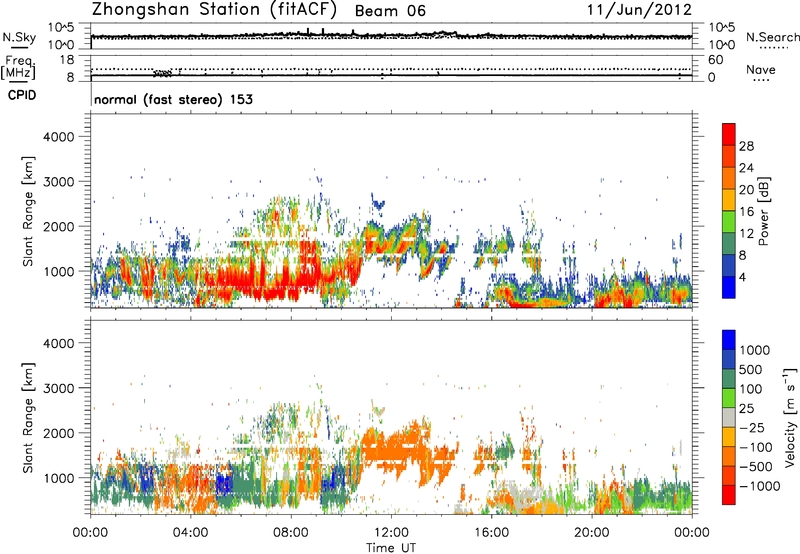Select the 'Beam 06' label

(390, 11)
